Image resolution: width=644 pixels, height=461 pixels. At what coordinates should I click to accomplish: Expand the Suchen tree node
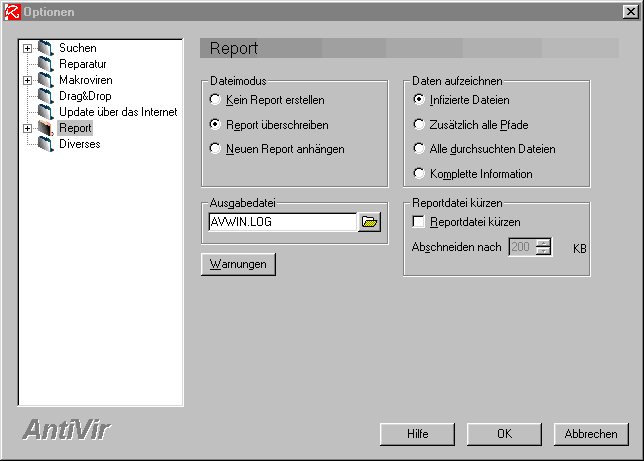tap(27, 48)
